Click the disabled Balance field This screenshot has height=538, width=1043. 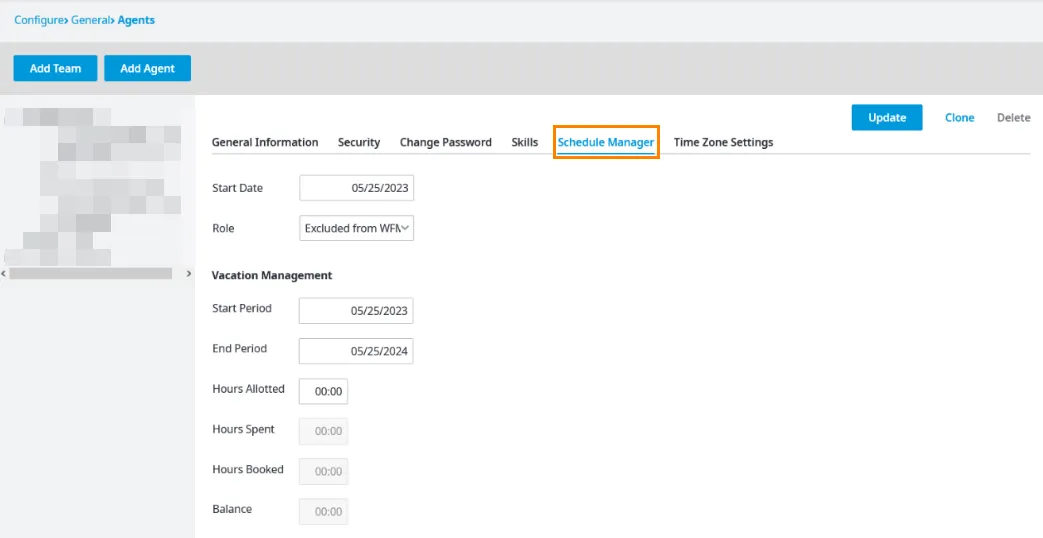[x=323, y=511]
